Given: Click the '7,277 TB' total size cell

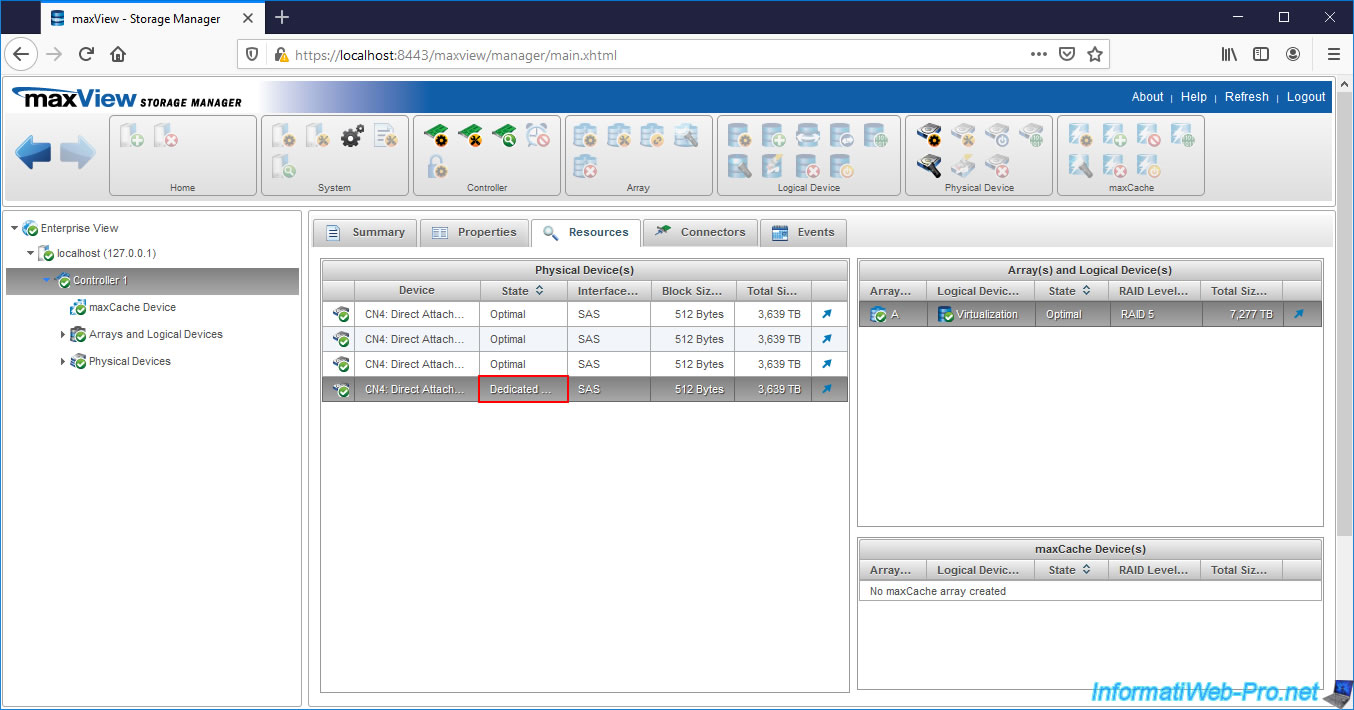Looking at the screenshot, I should 1241,314.
